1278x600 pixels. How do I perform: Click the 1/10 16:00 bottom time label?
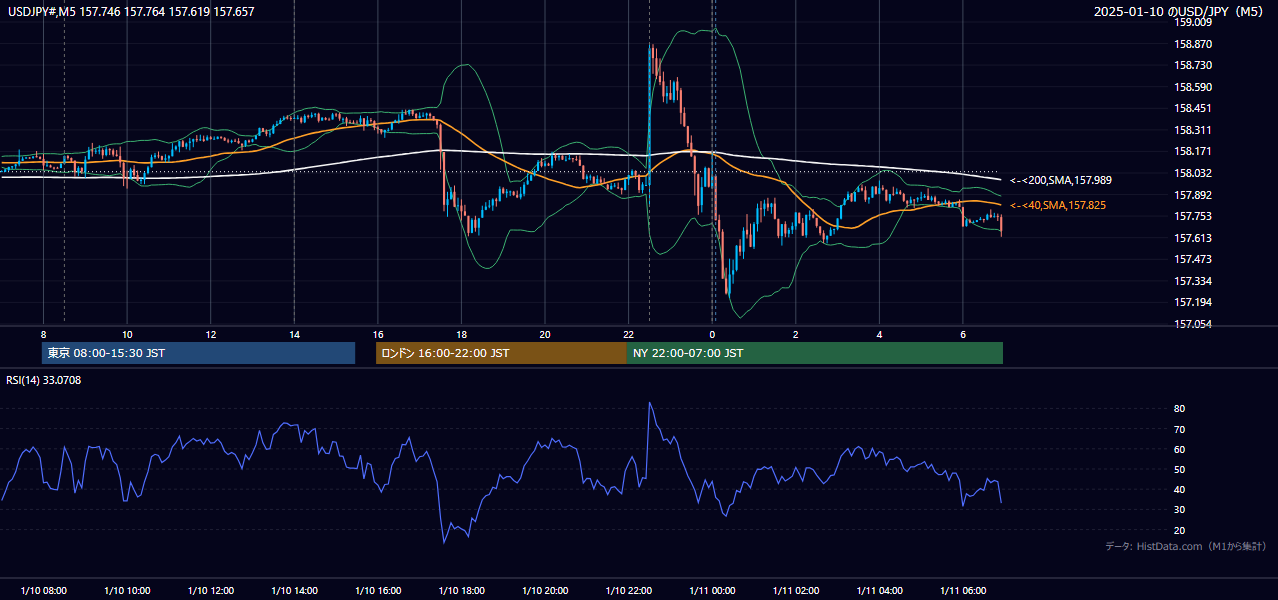point(377,591)
